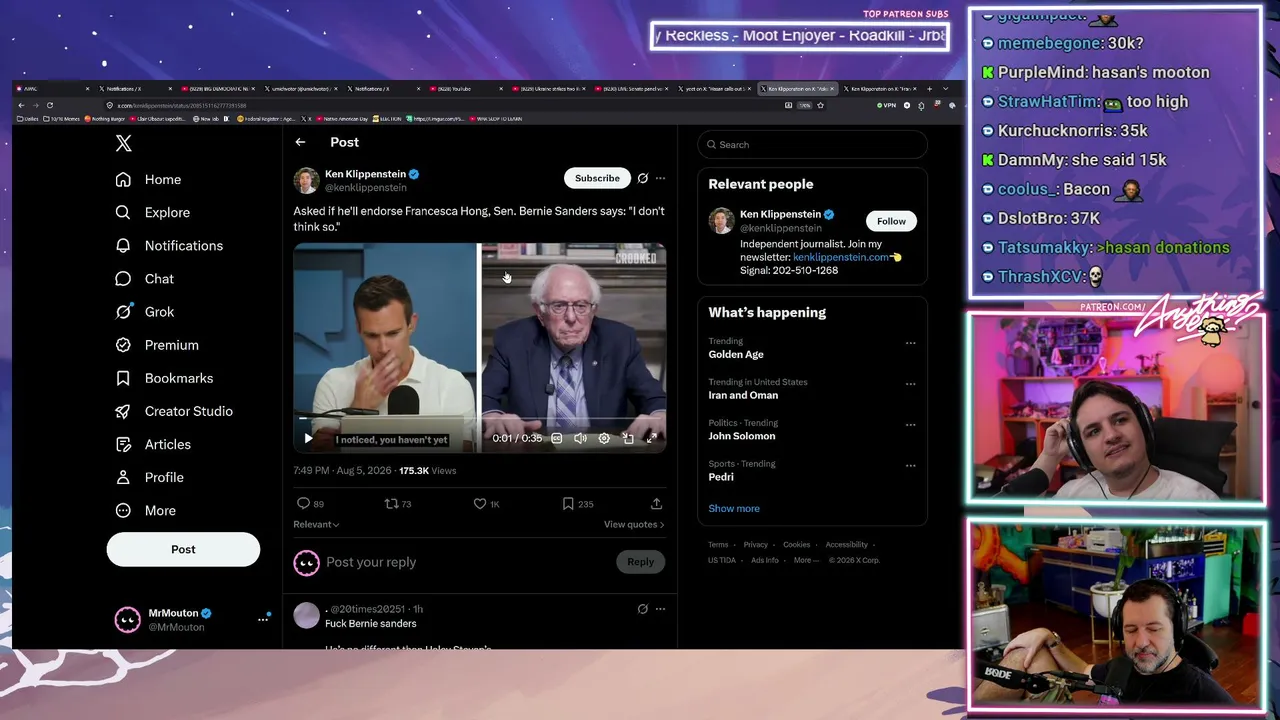Viewport: 1280px width, 720px height.
Task: Click the Reply button
Action: pos(640,562)
